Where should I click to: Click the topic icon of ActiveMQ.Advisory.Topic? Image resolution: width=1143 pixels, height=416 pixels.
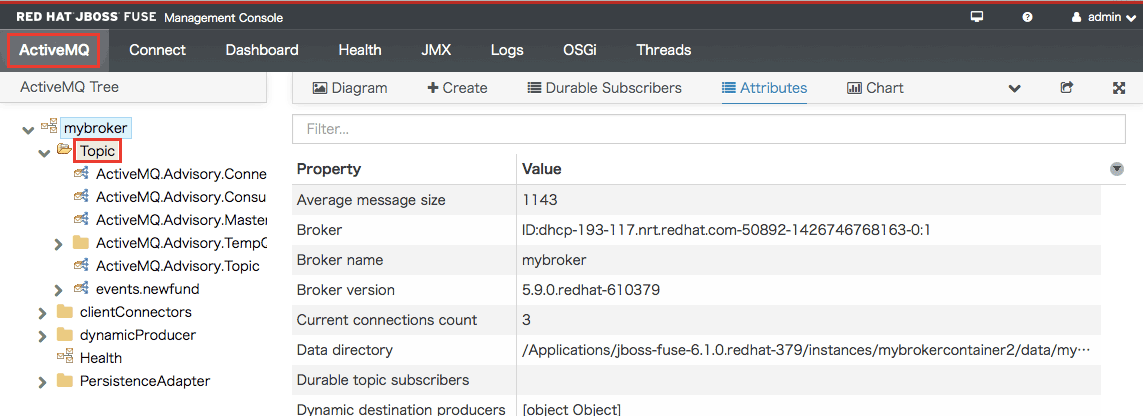[82, 265]
